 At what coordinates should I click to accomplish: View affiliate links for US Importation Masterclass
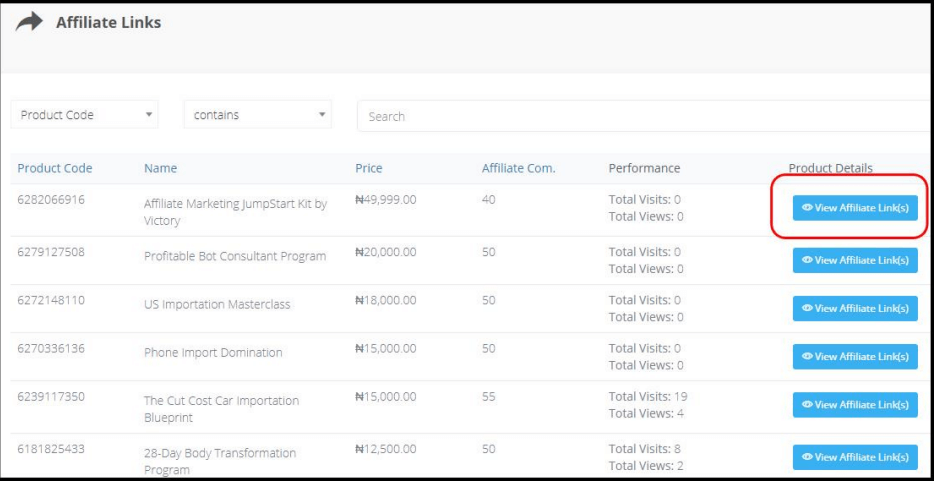click(855, 308)
